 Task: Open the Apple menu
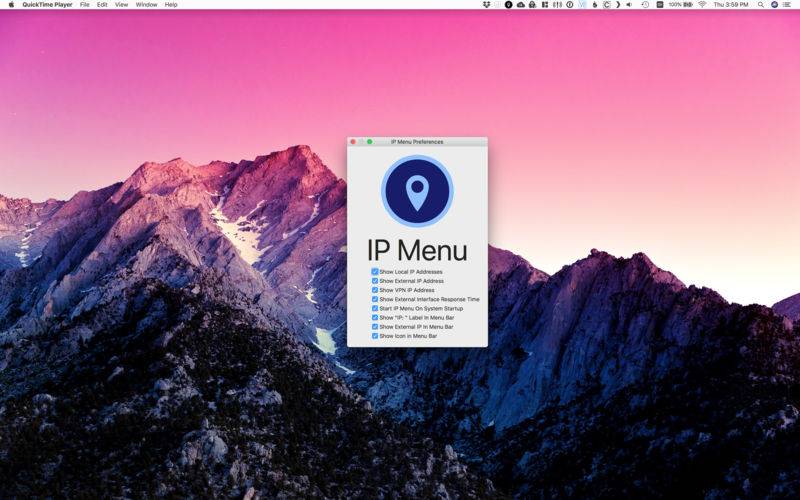(x=11, y=5)
